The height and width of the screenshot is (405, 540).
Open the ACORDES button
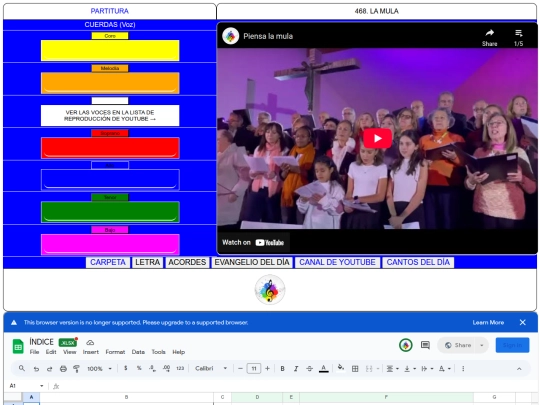[x=187, y=262]
